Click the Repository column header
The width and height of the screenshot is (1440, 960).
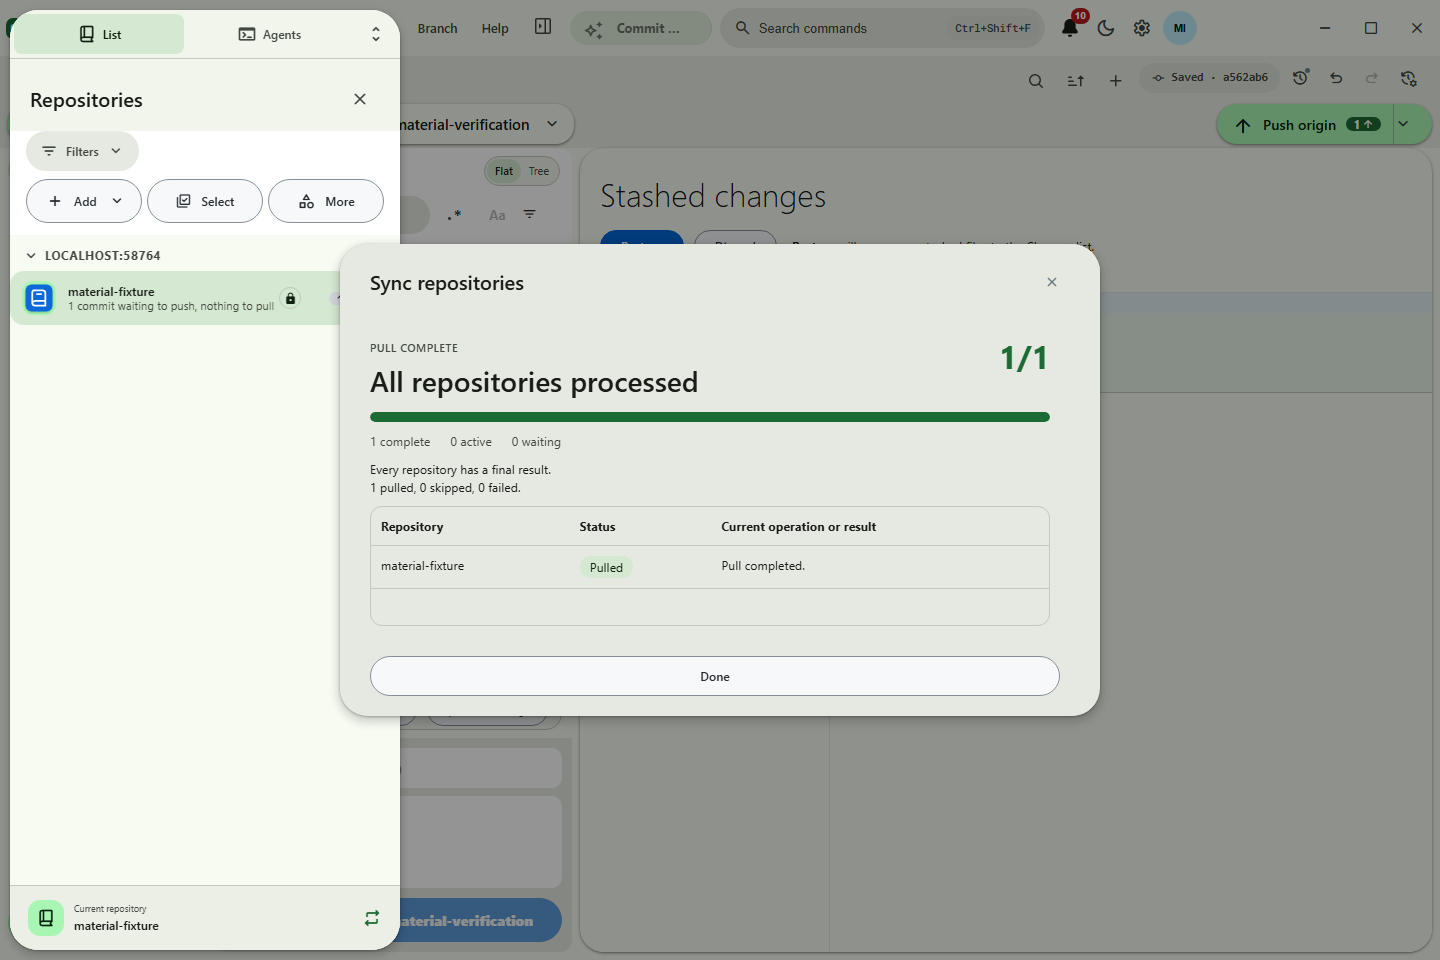[x=412, y=527]
